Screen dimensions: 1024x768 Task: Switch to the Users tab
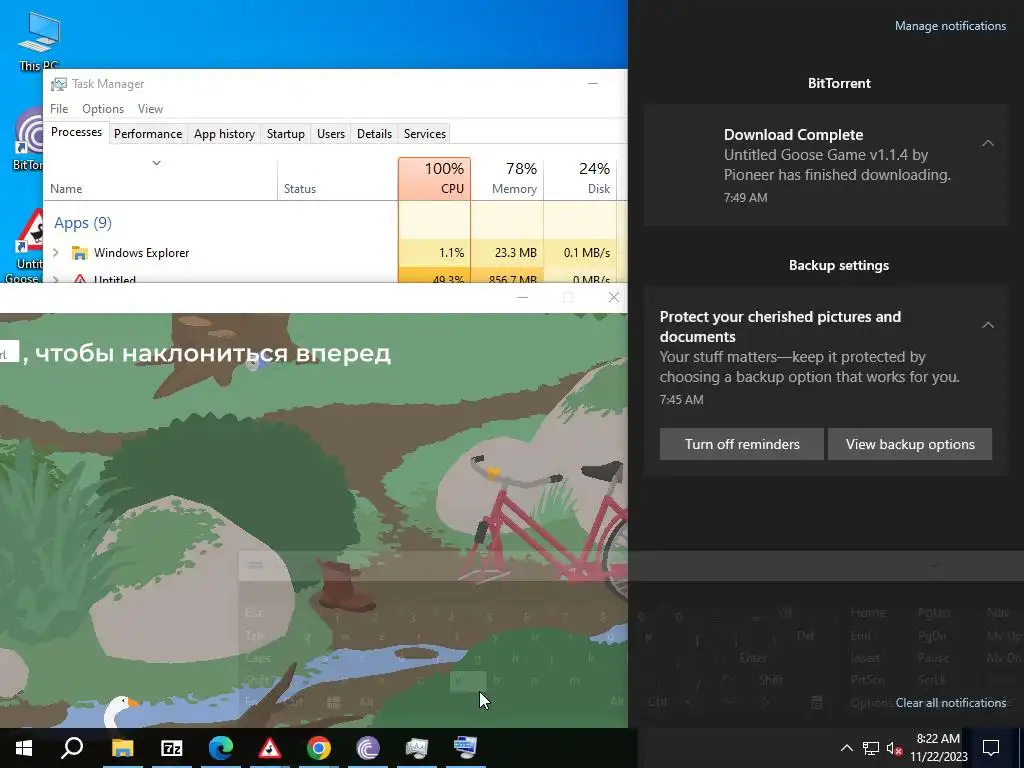(x=330, y=133)
